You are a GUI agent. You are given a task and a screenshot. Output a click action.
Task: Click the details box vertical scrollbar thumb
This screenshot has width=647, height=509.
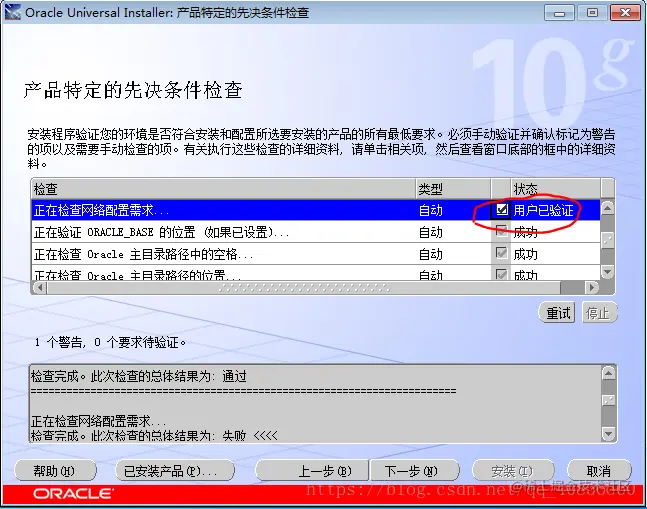tap(609, 400)
